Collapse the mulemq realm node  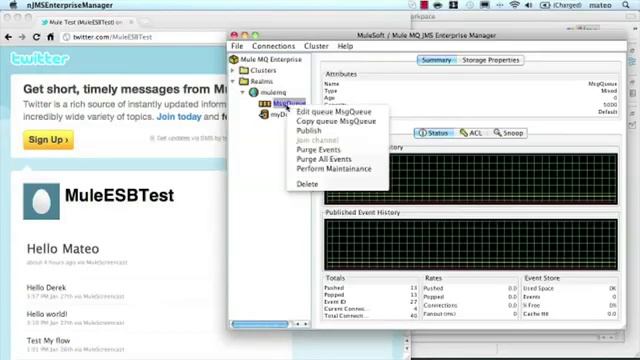[243, 93]
